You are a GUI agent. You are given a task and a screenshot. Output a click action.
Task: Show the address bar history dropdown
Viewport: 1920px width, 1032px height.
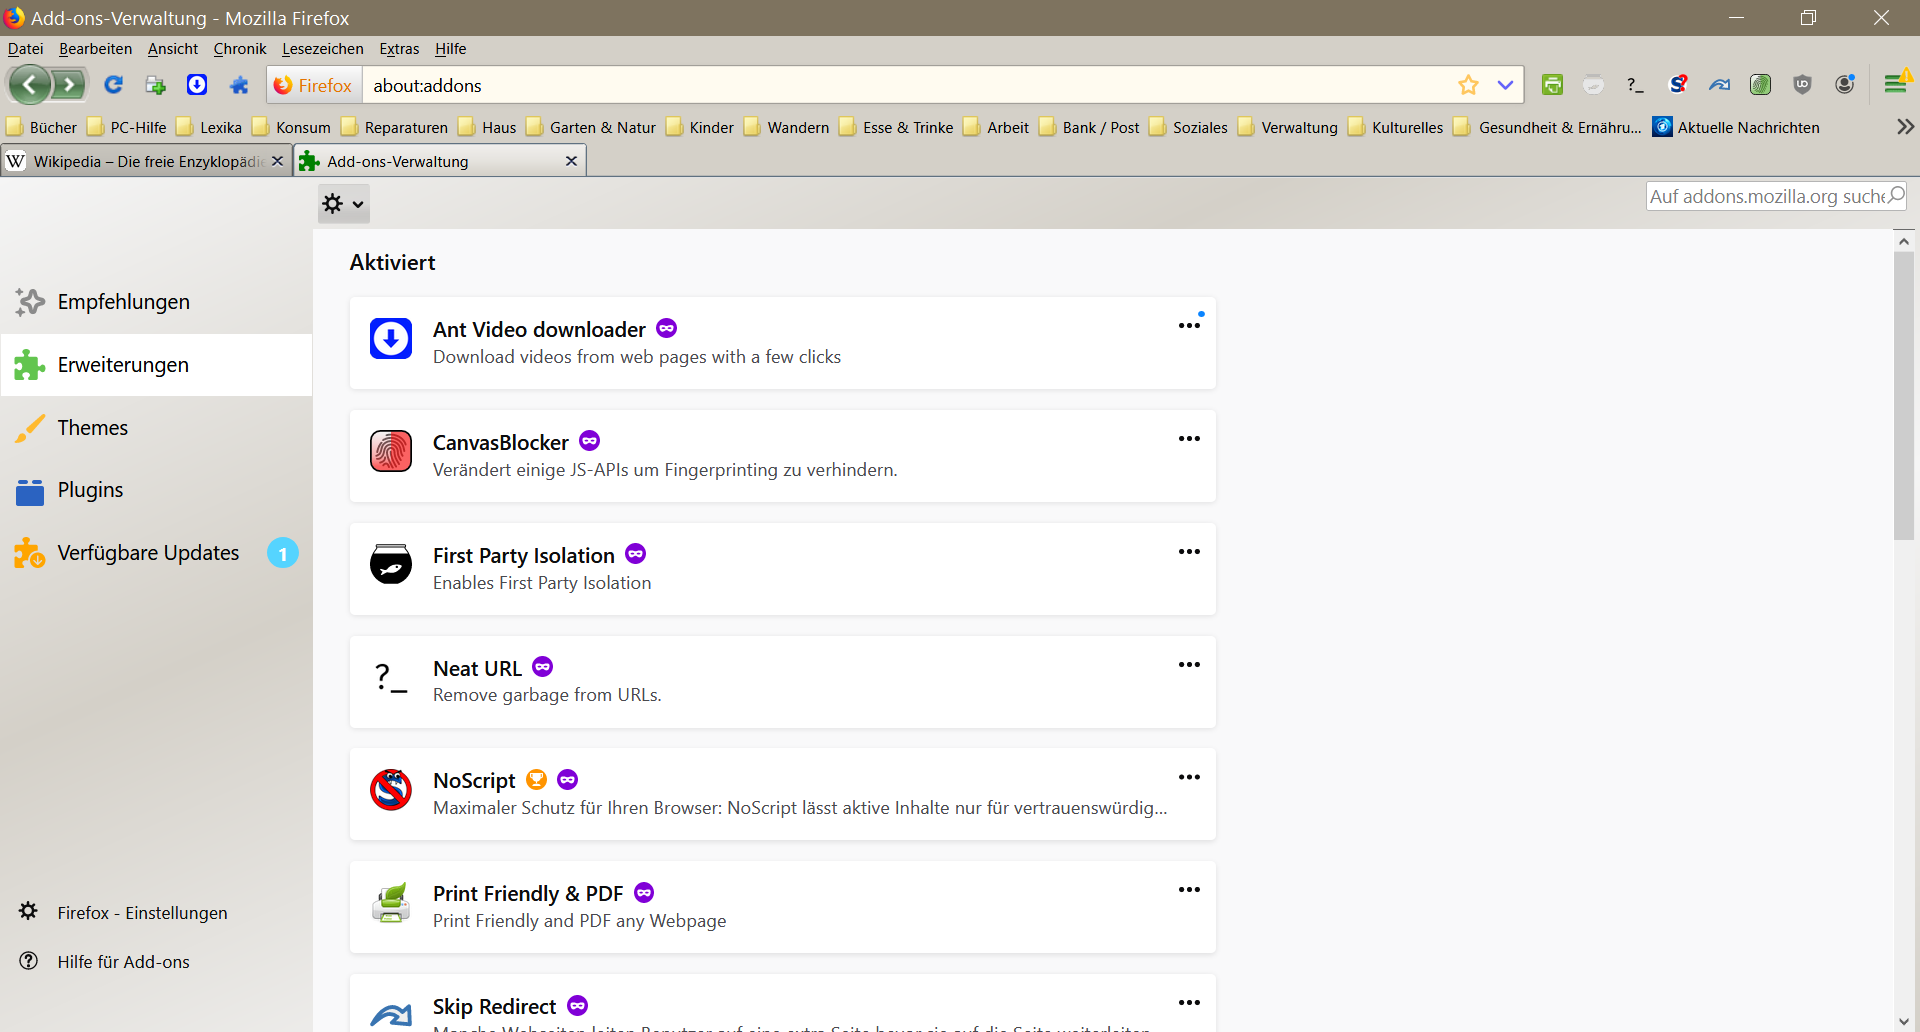[1505, 85]
